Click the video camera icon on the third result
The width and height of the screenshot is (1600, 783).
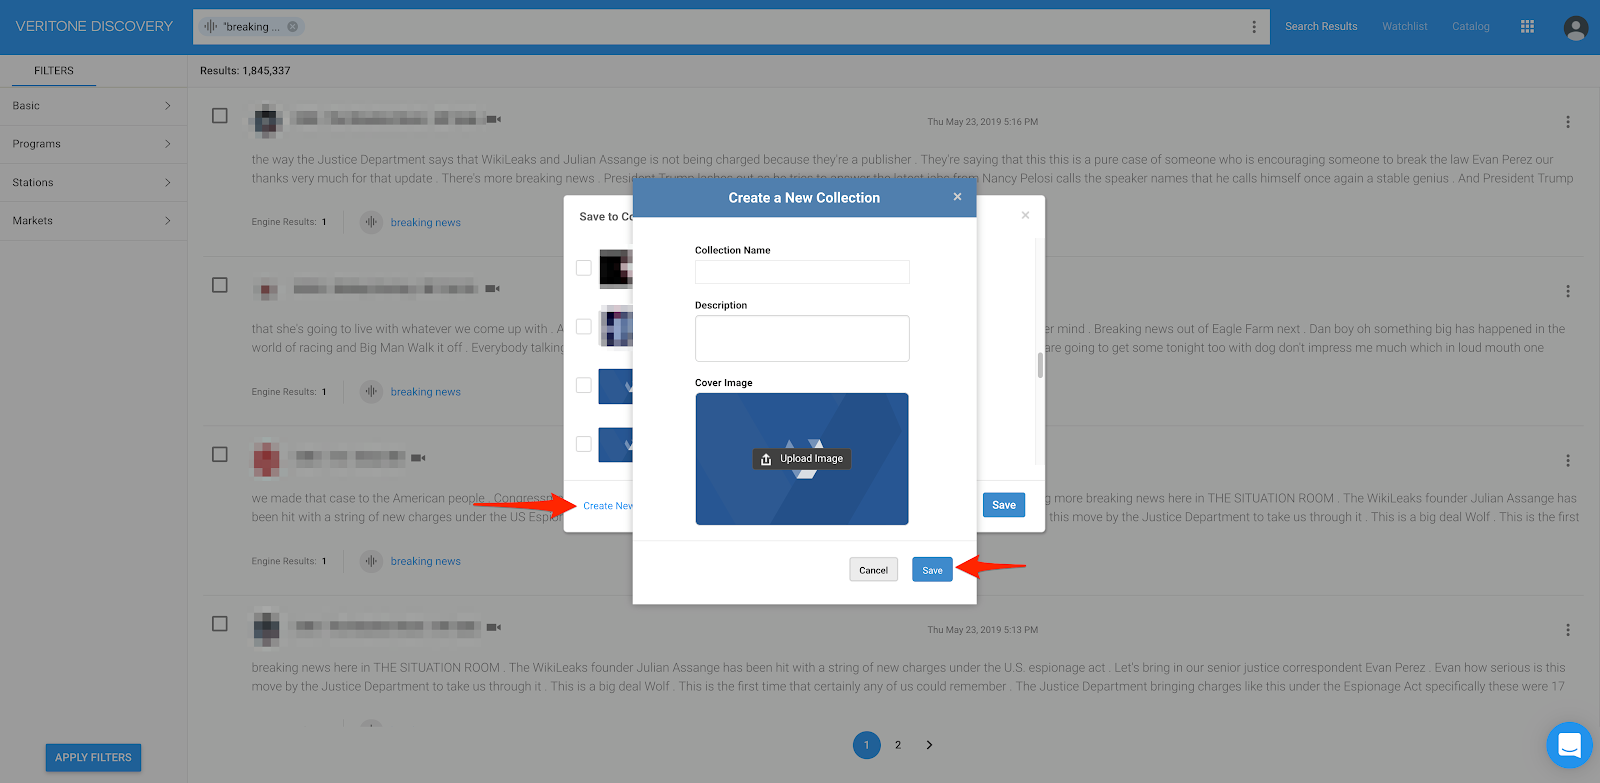coord(418,458)
